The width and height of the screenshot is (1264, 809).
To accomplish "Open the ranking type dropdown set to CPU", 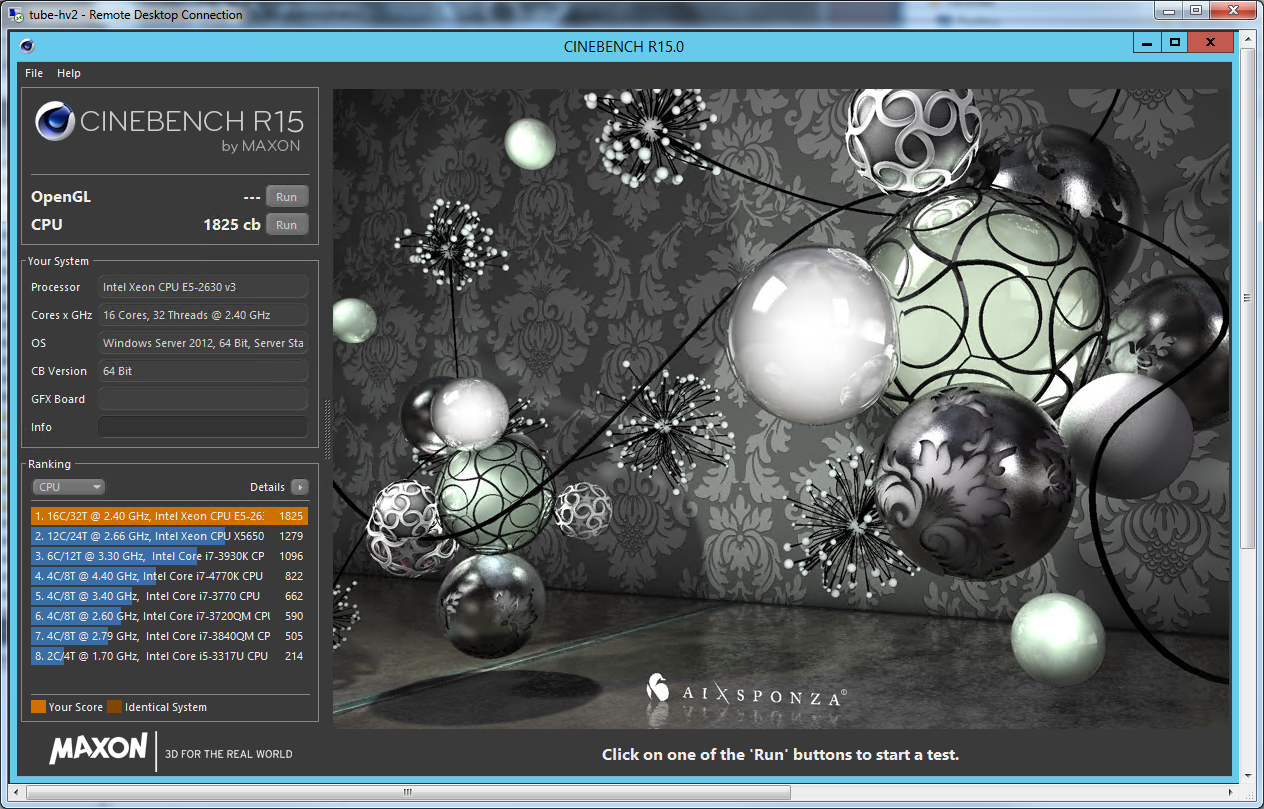I will (x=69, y=487).
